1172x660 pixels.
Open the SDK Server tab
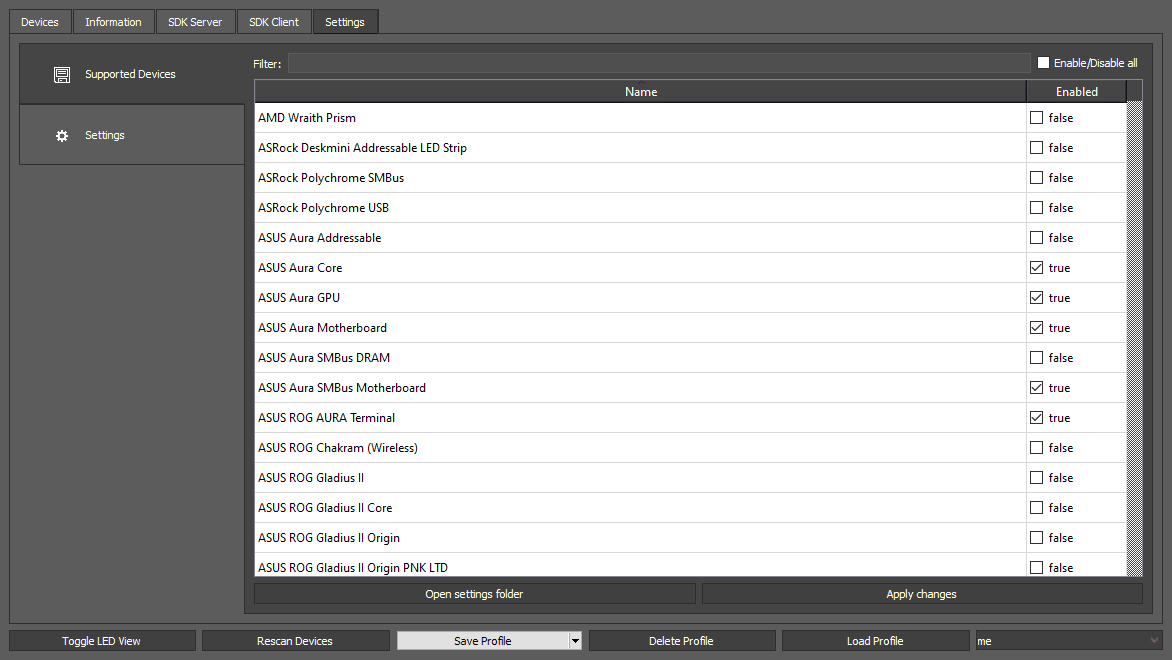point(195,22)
